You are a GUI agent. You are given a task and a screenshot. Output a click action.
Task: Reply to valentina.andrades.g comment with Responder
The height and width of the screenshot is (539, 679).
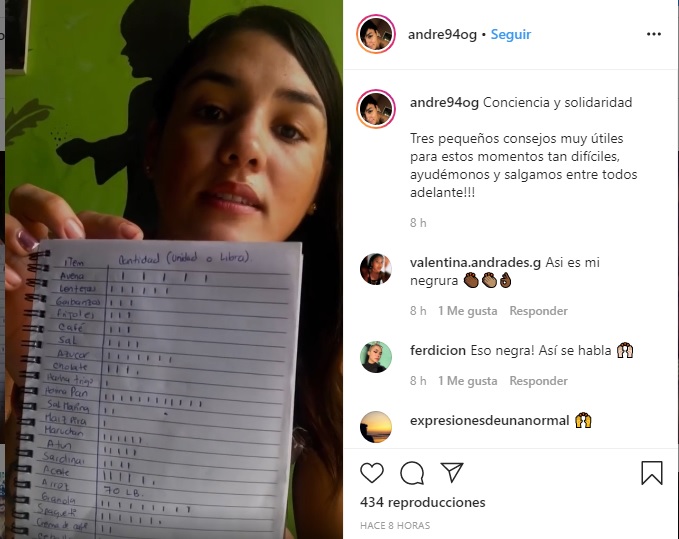(x=538, y=311)
